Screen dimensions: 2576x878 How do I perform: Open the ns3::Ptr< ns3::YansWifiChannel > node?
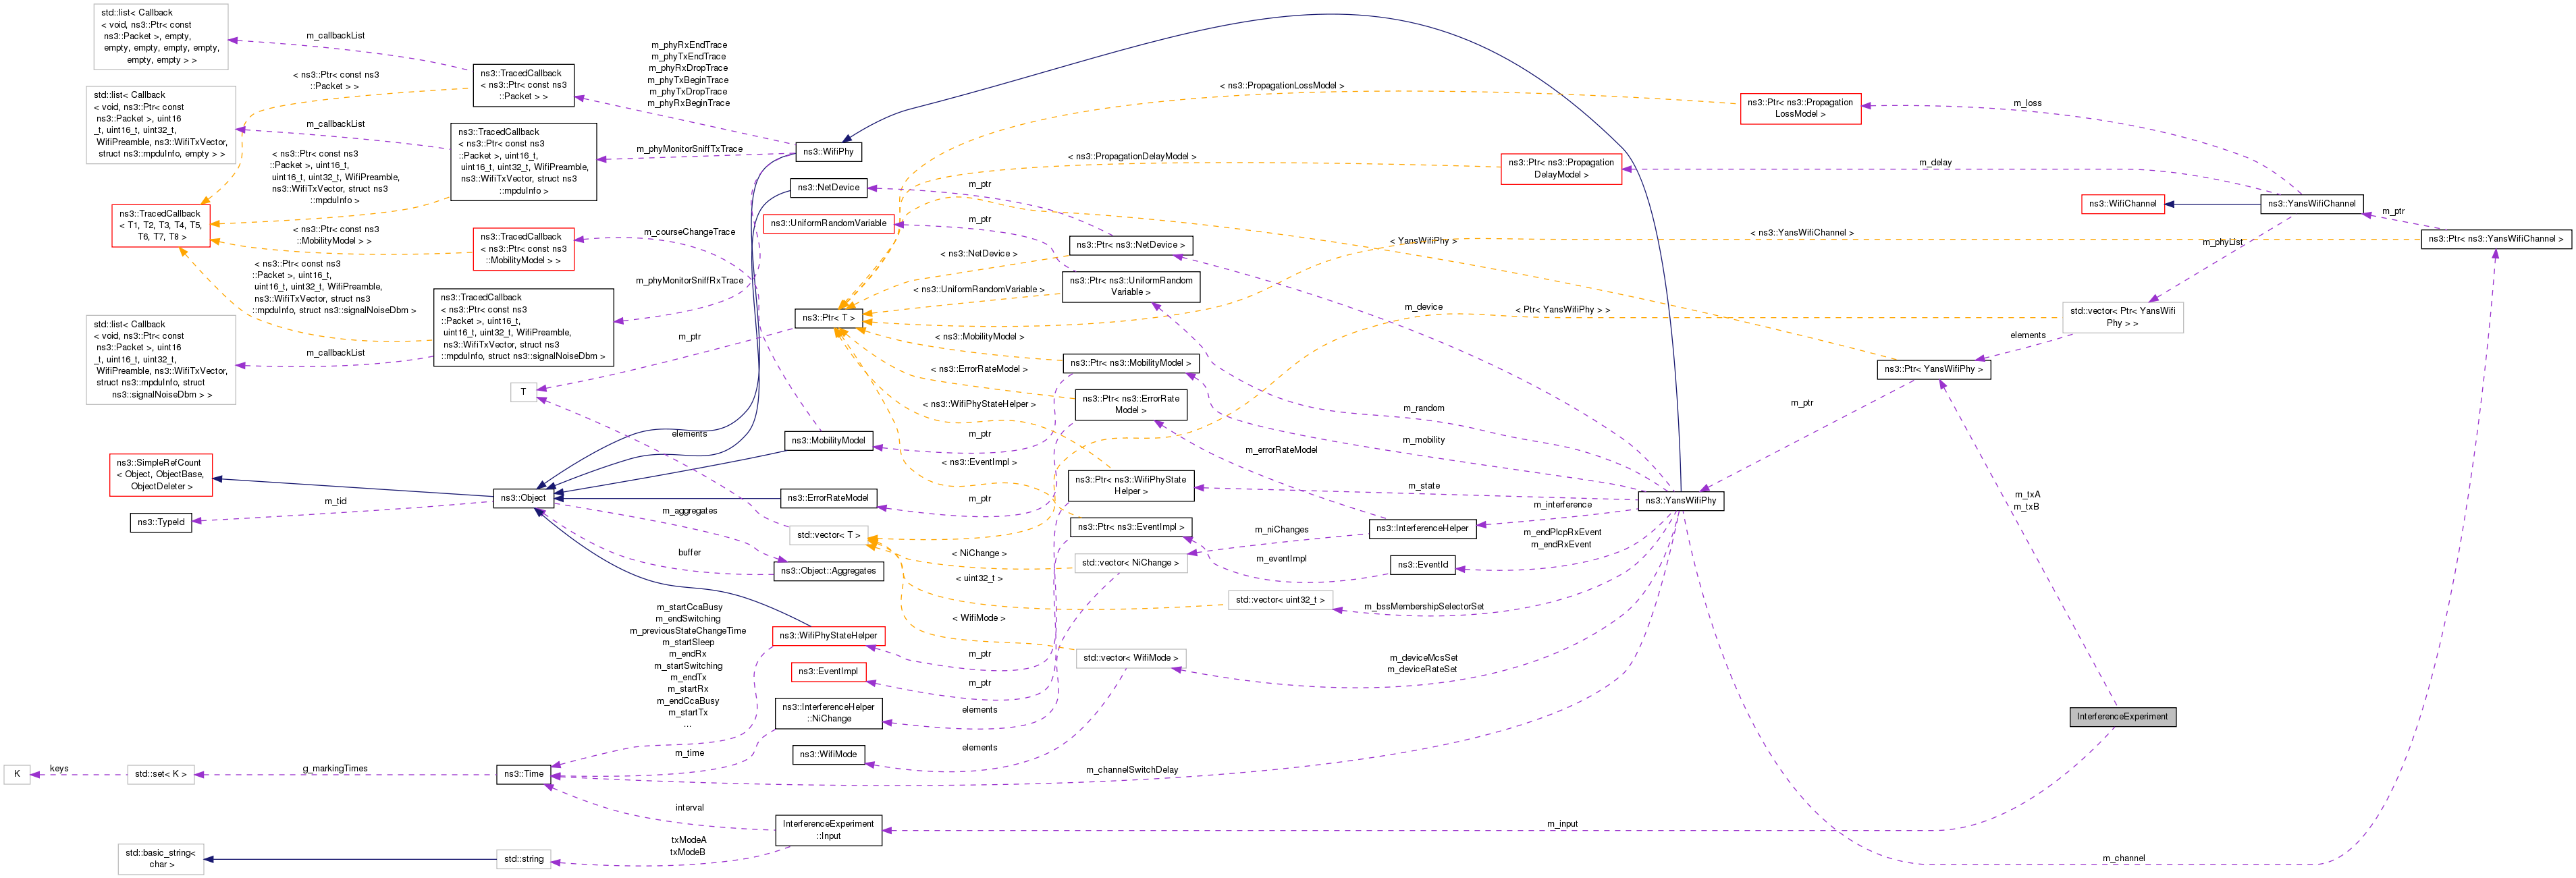[x=2496, y=239]
